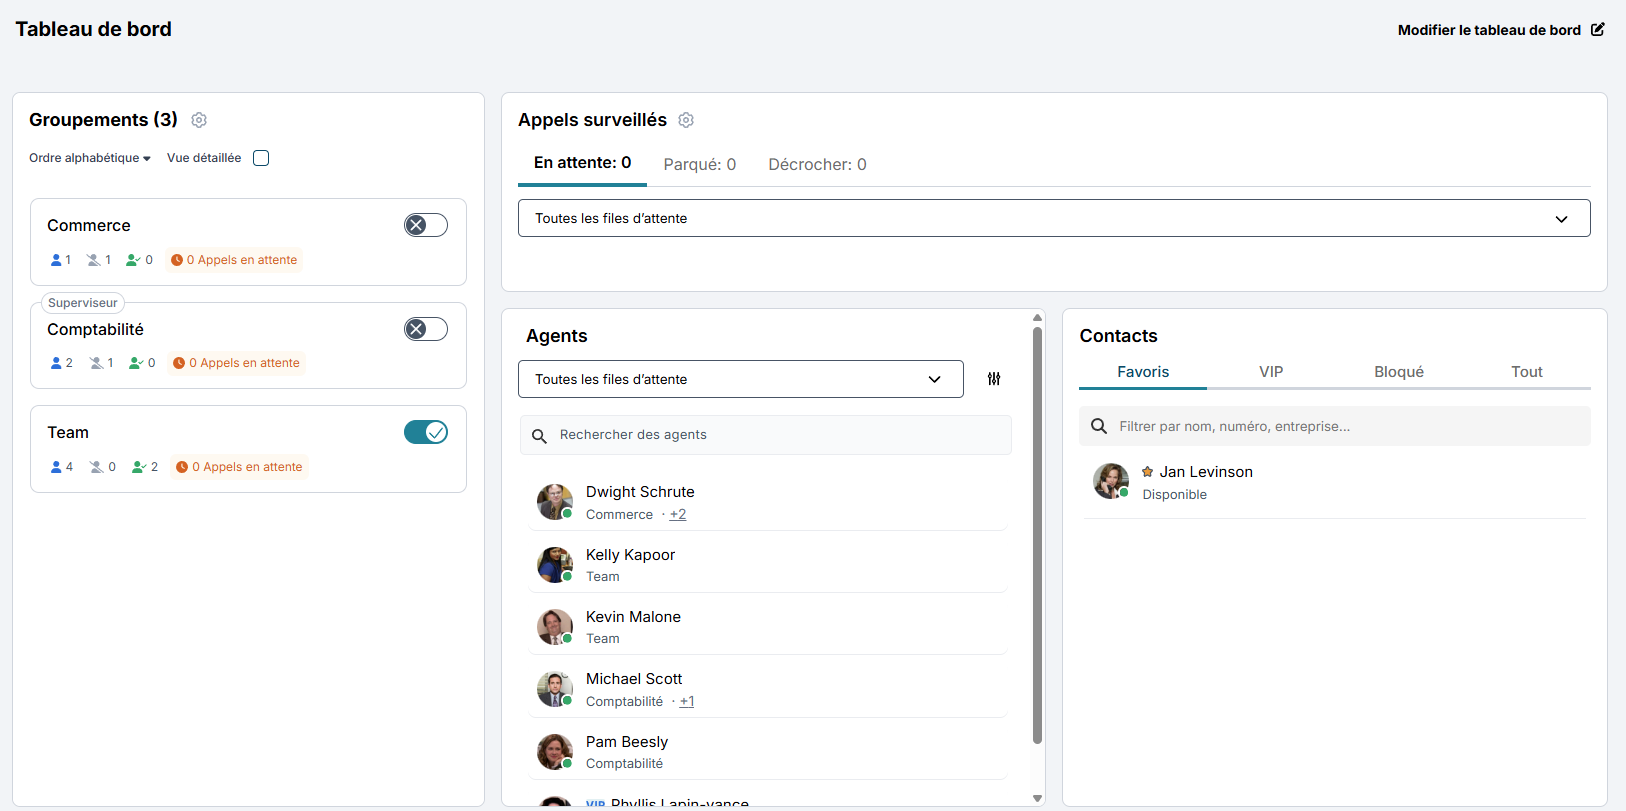
Task: Click Modifier le tableau de bord
Action: click(x=1488, y=30)
